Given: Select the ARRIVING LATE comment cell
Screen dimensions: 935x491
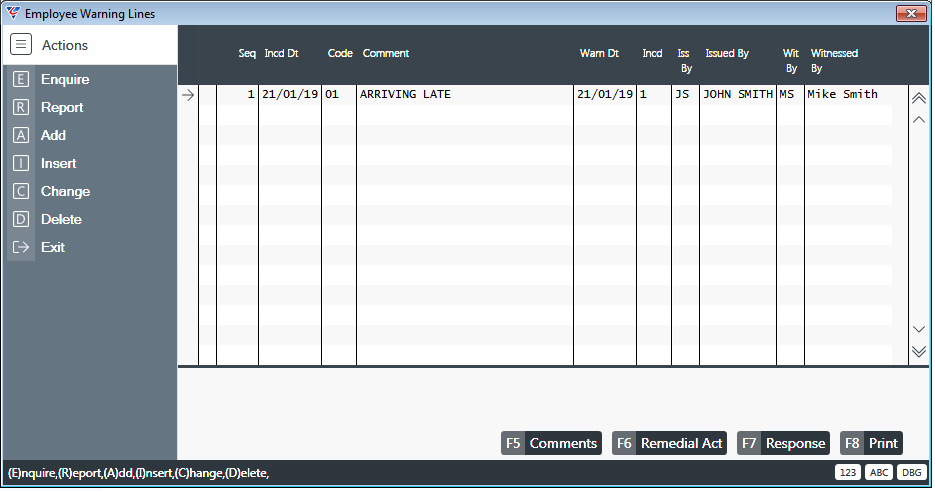Looking at the screenshot, I should pos(465,94).
